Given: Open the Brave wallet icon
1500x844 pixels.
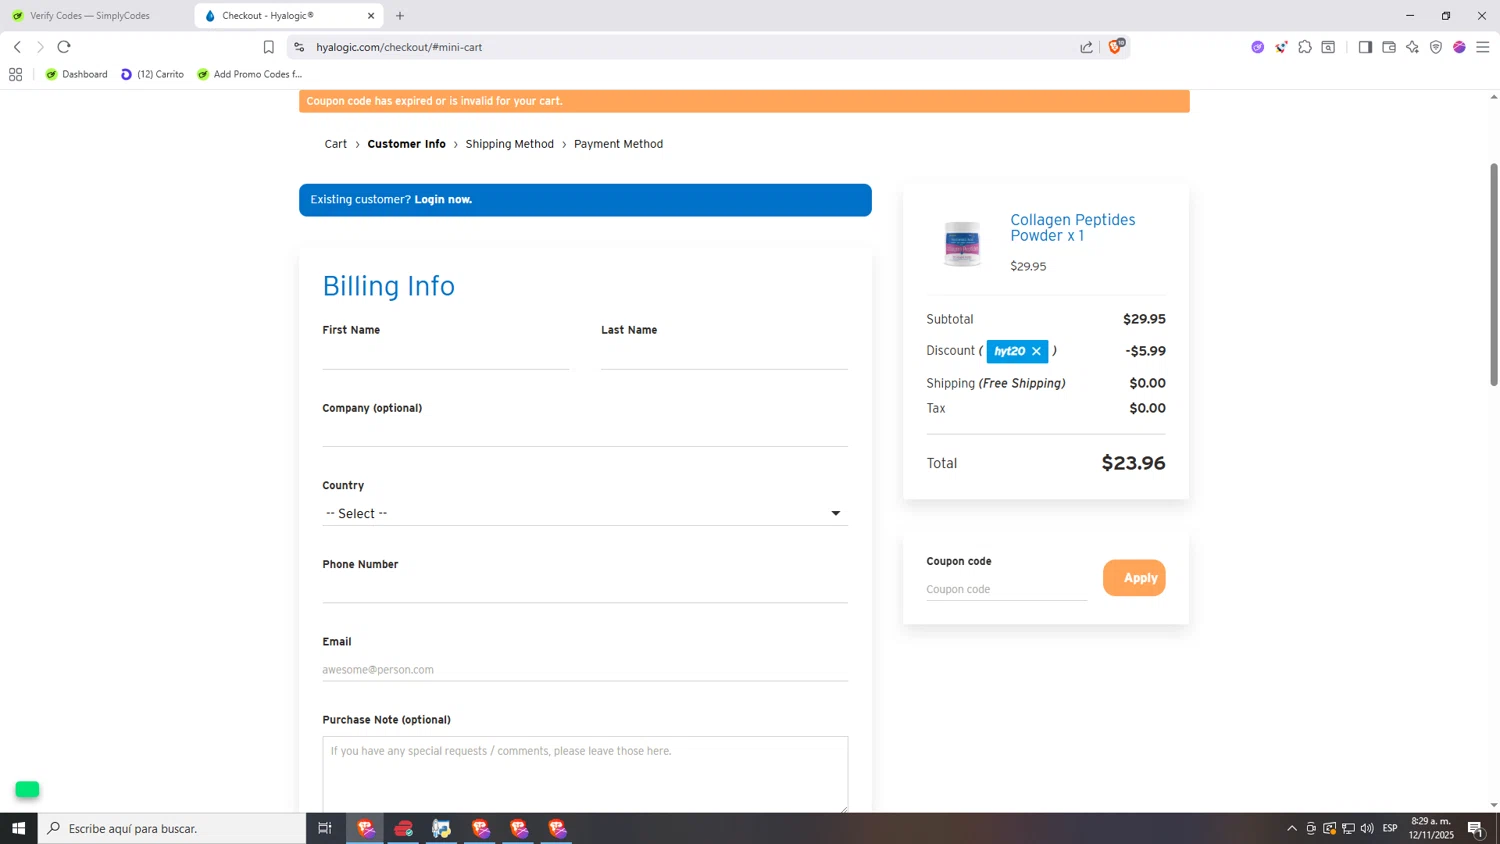Looking at the screenshot, I should 1389,47.
